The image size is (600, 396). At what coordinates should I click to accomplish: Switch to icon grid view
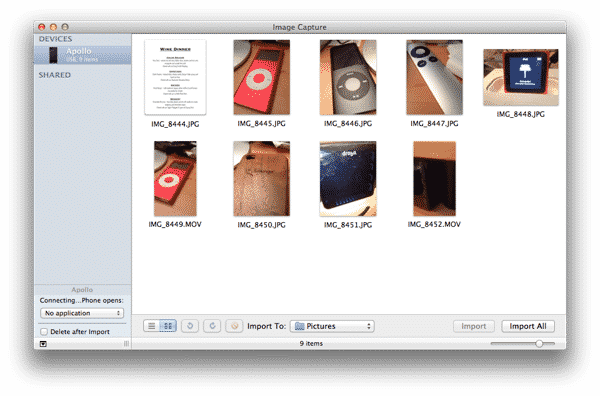(168, 326)
